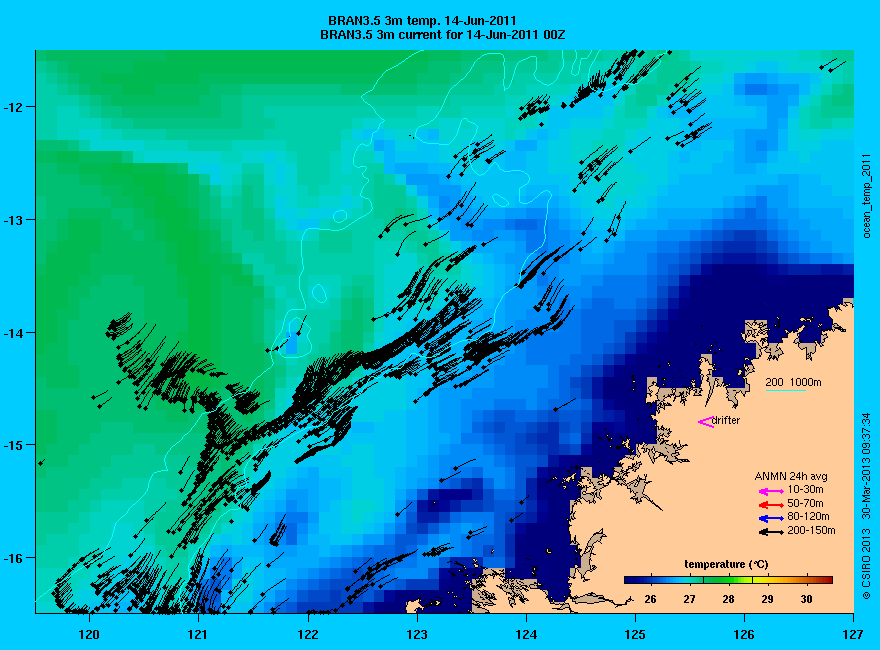Click the vertical CSIRO 2013 copyright timestamp
The image size is (880, 650).
pyautogui.click(x=867, y=506)
